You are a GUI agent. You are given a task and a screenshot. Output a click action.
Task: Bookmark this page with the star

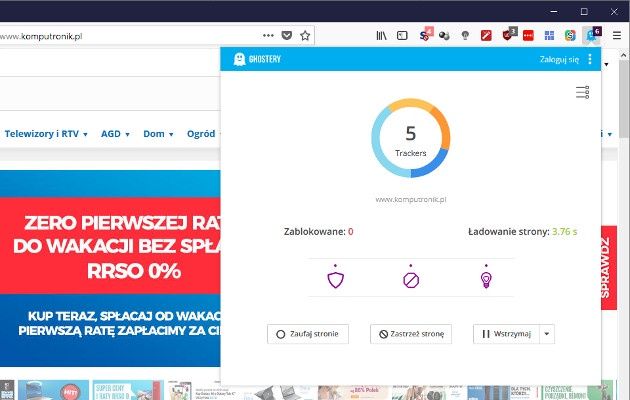click(x=305, y=36)
